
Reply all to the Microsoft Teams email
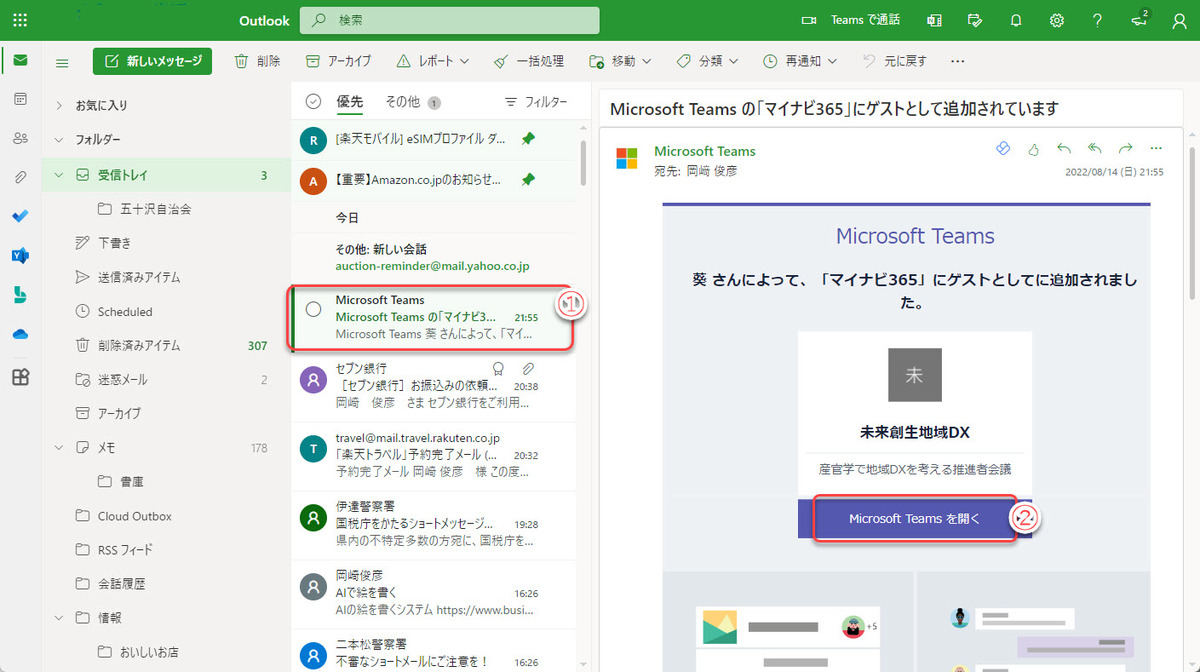[x=1095, y=149]
